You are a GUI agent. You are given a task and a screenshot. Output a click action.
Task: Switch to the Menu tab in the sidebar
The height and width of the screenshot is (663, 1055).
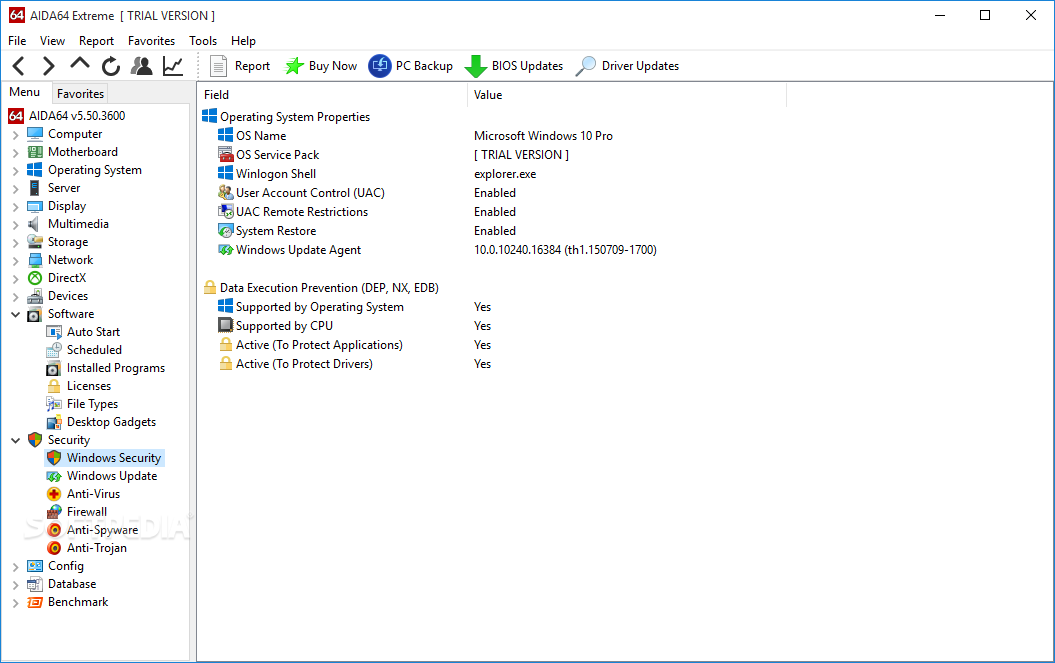tap(24, 92)
